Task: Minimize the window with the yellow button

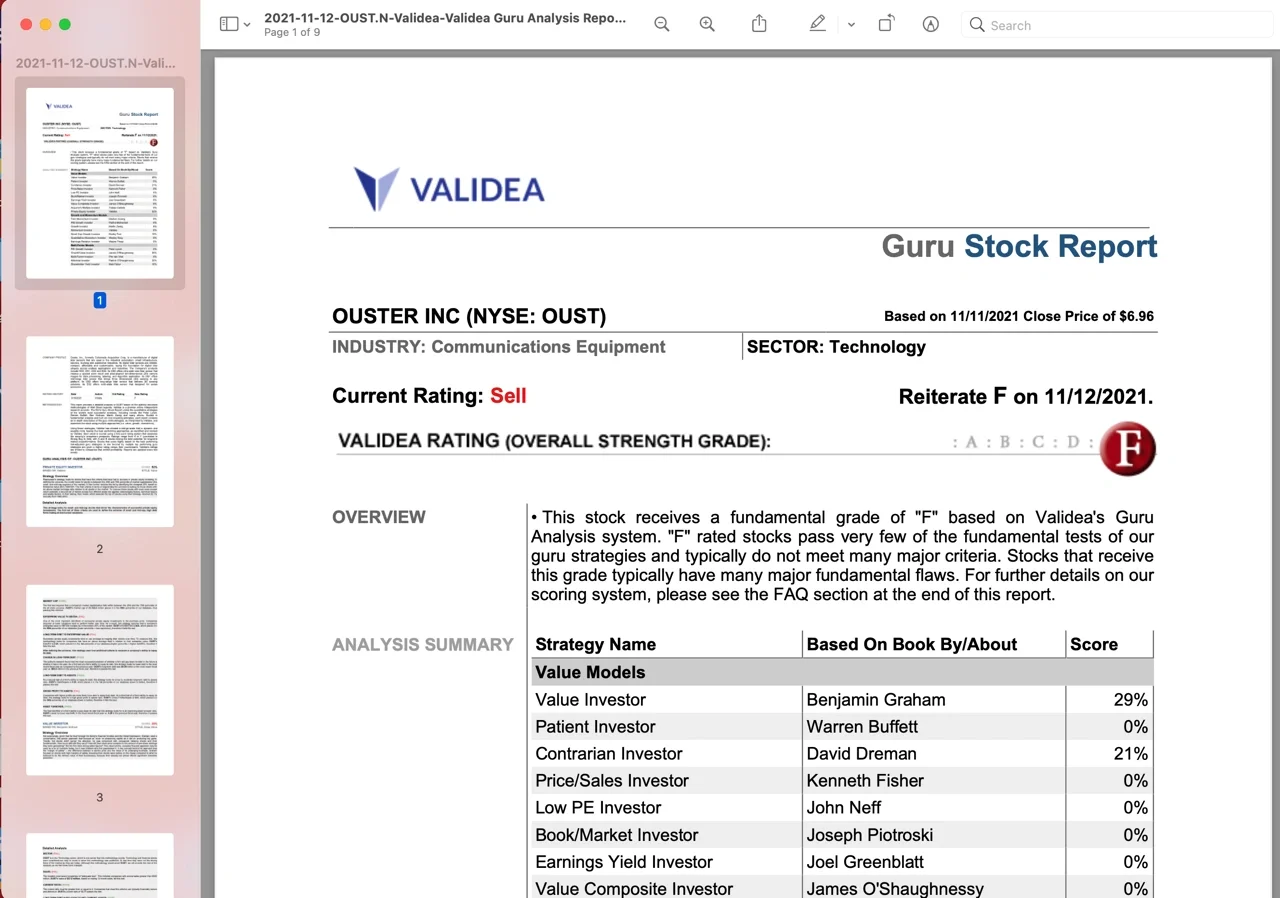Action: pos(46,24)
